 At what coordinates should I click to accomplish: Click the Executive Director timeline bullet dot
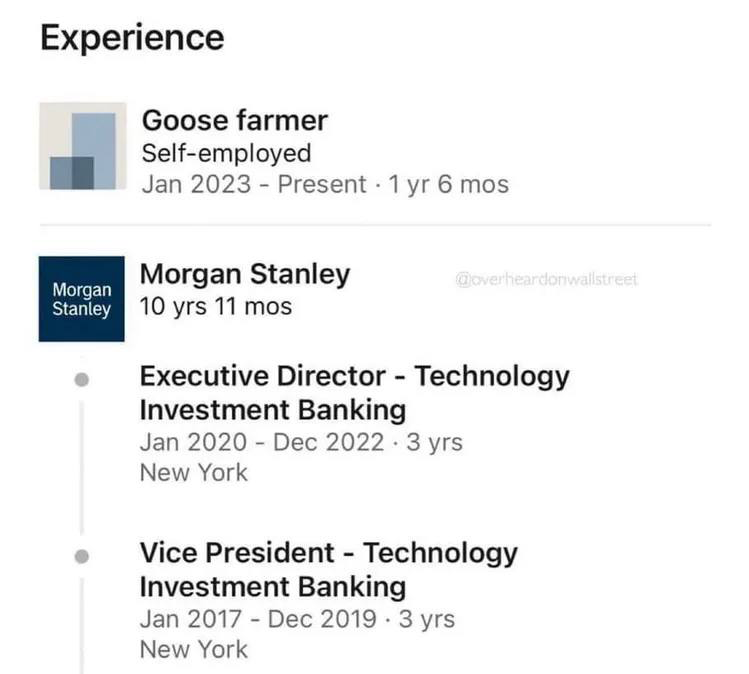(82, 380)
